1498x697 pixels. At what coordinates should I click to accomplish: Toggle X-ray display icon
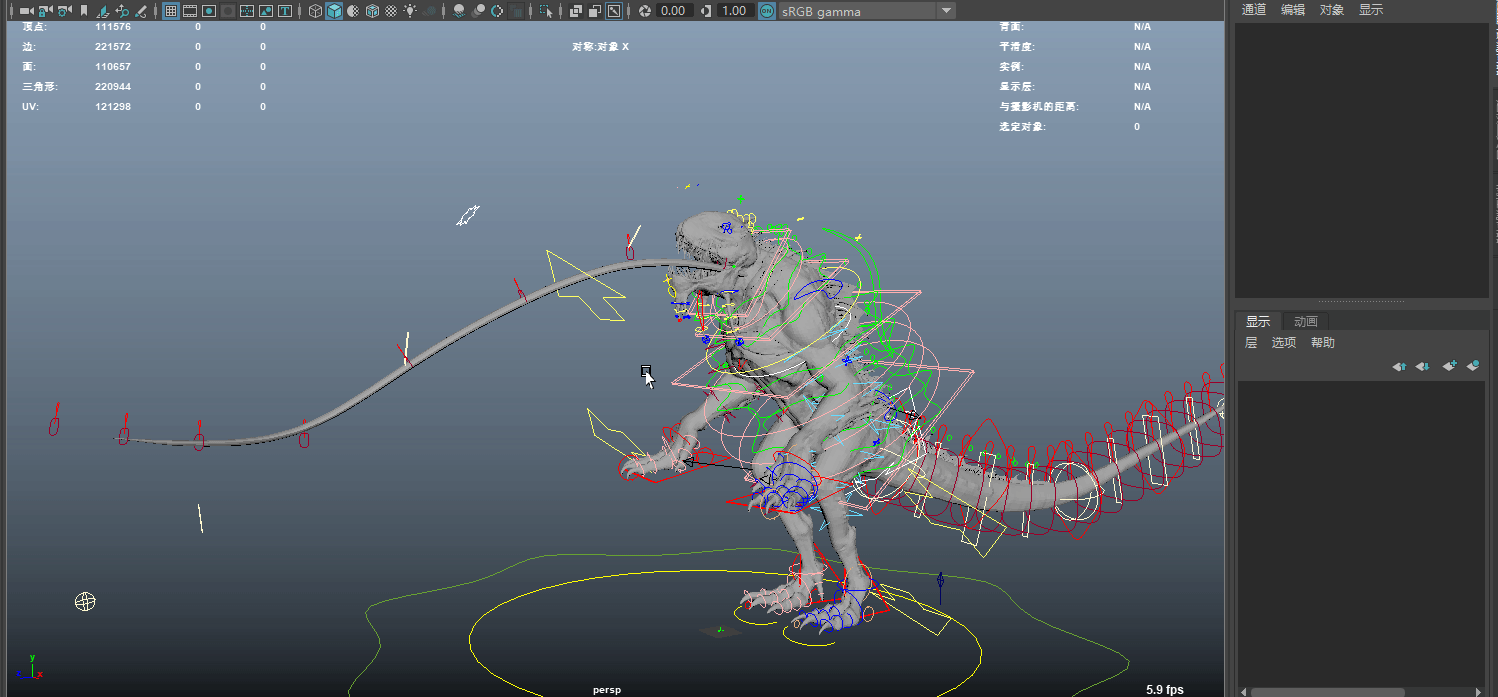[576, 11]
